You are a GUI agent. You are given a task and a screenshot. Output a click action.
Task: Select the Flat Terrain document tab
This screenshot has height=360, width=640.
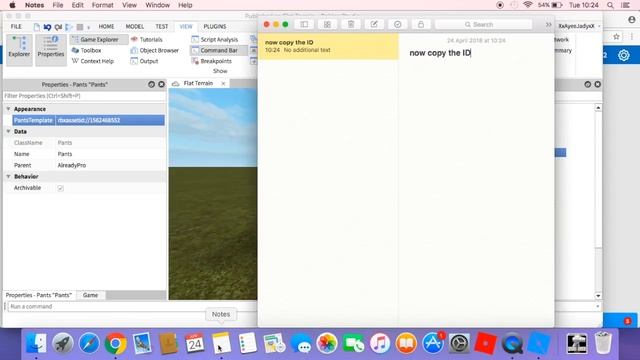point(198,83)
